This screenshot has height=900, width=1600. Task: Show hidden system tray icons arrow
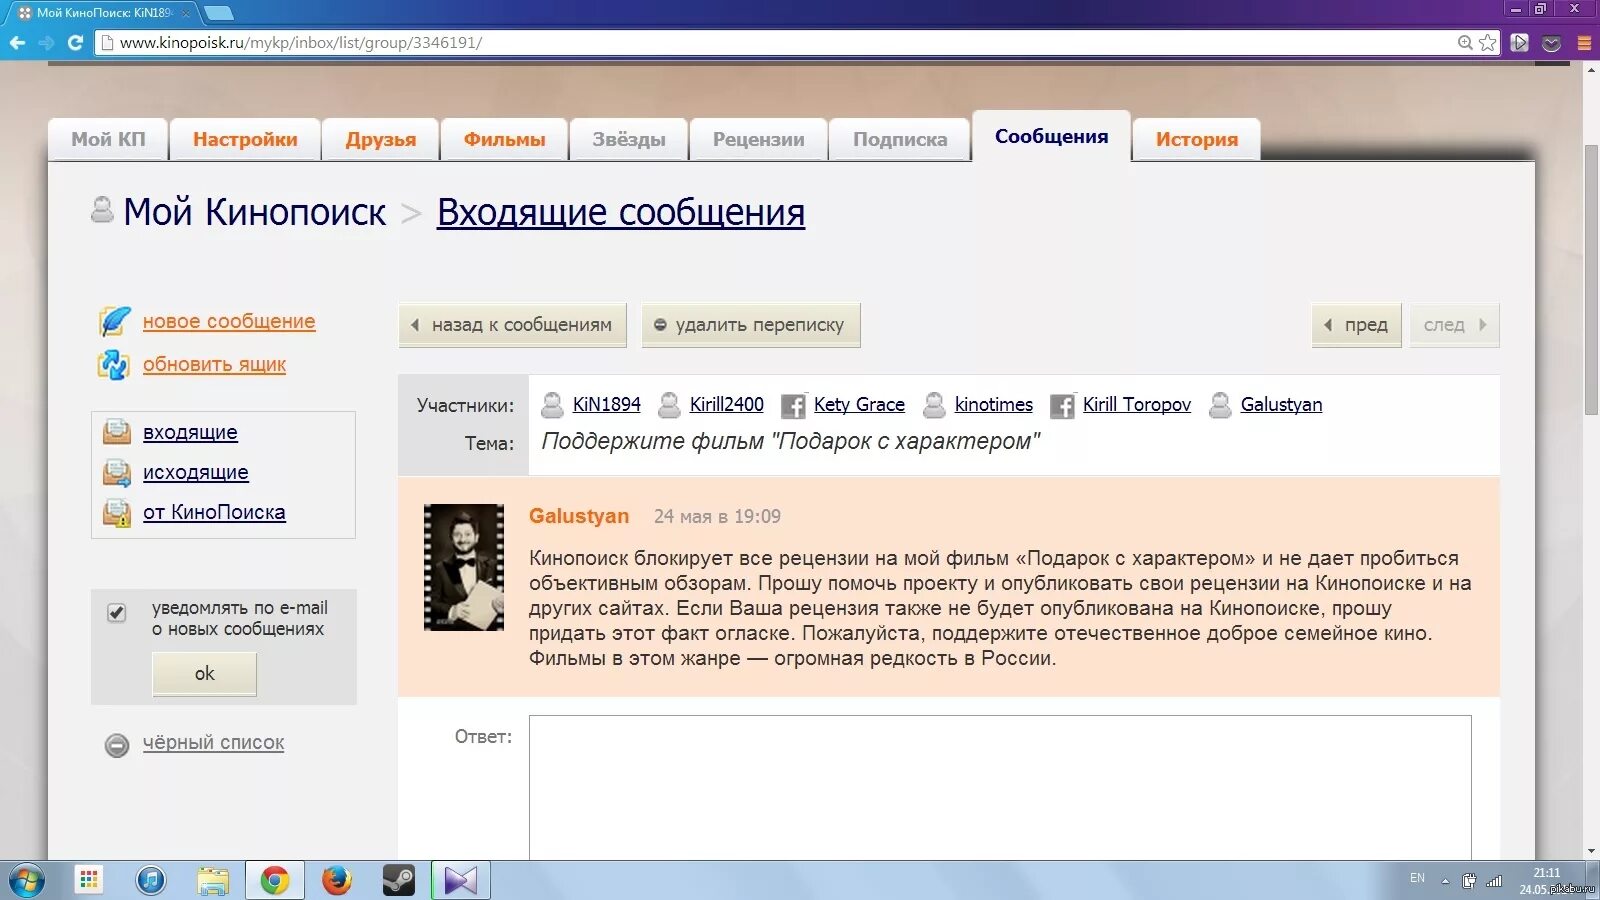point(1445,881)
